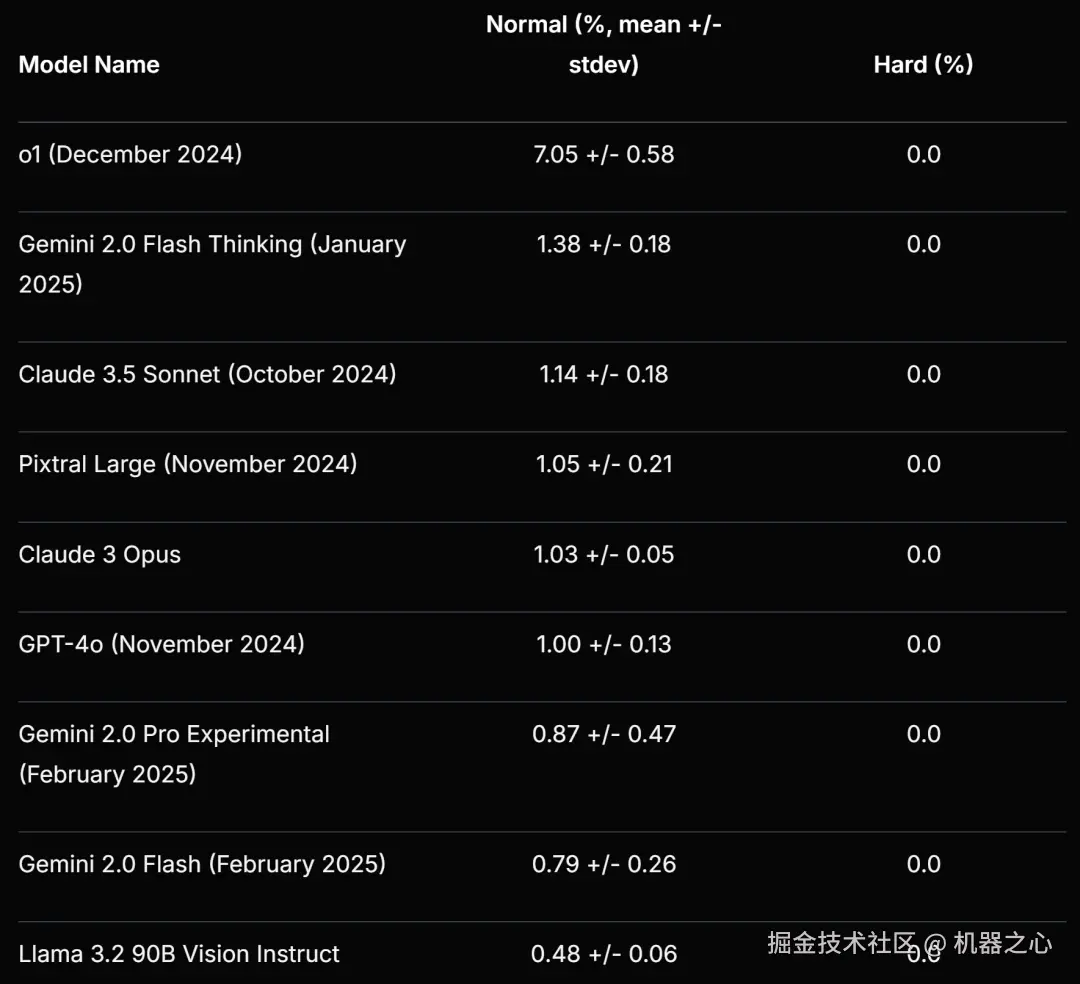Click the 'Model Name' column header
The width and height of the screenshot is (1080, 984).
point(89,65)
